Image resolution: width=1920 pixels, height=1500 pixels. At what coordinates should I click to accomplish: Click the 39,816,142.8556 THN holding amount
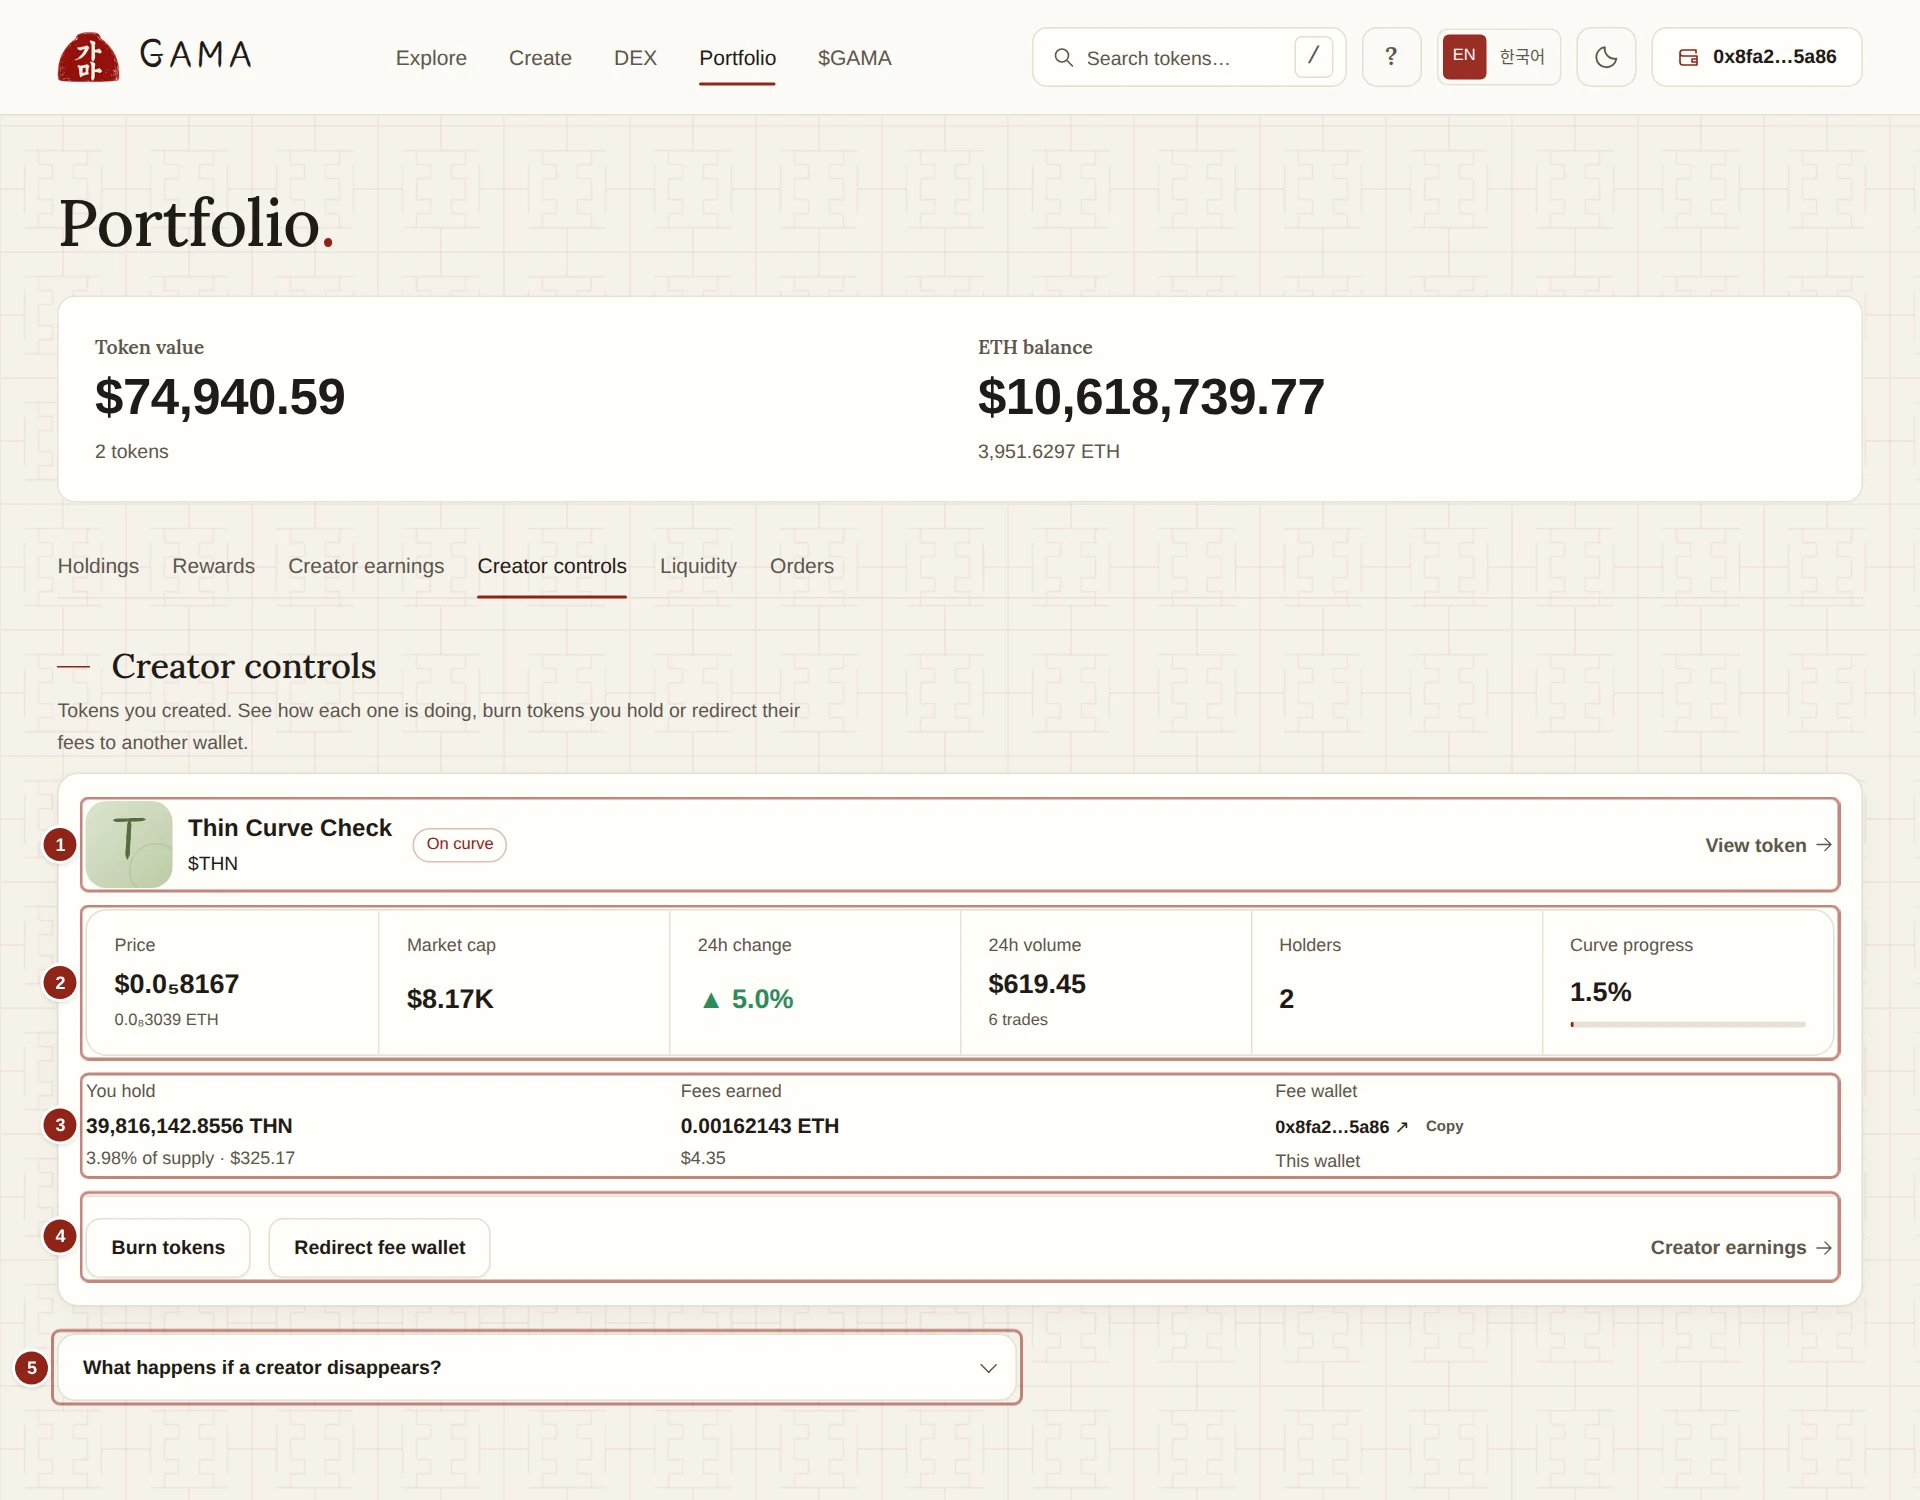(189, 1126)
